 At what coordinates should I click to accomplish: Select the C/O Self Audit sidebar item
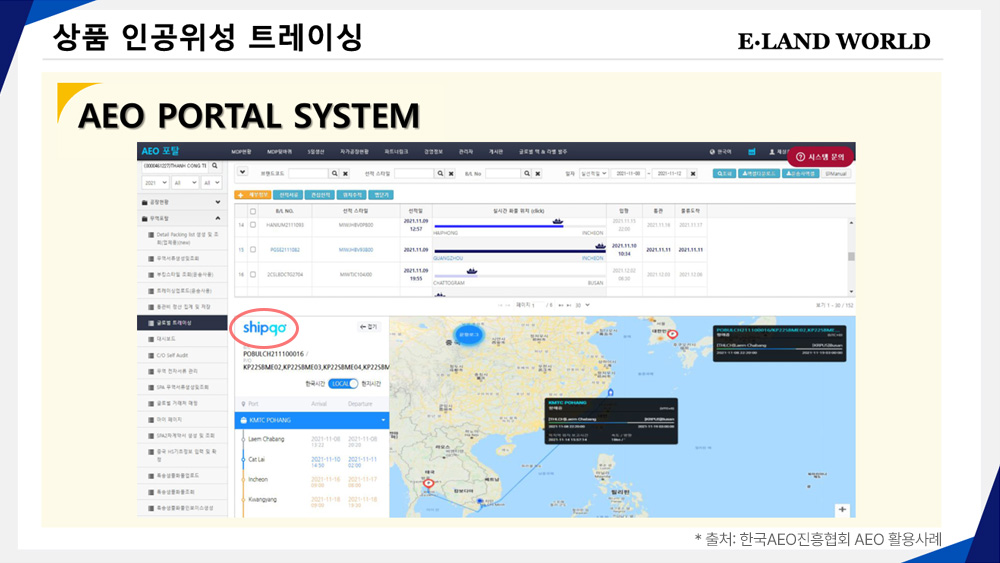coord(172,355)
